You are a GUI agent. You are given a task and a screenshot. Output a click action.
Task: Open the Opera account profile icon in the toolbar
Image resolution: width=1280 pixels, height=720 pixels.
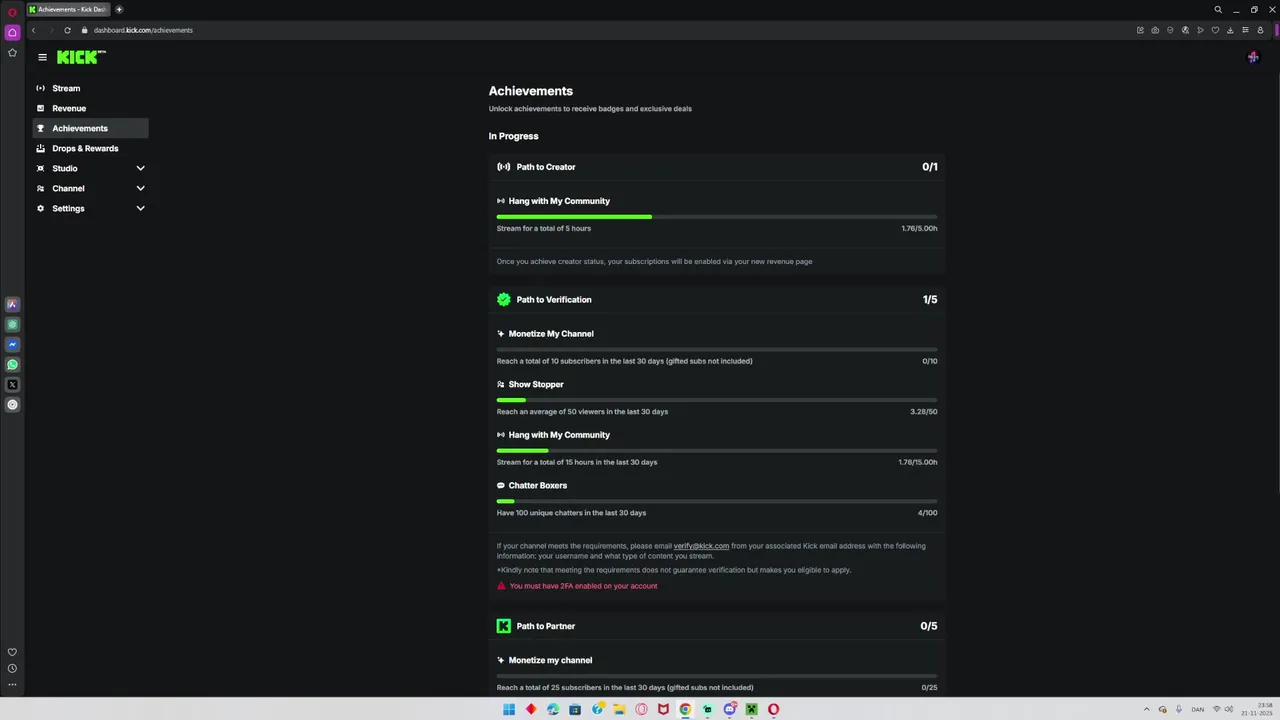point(1260,30)
